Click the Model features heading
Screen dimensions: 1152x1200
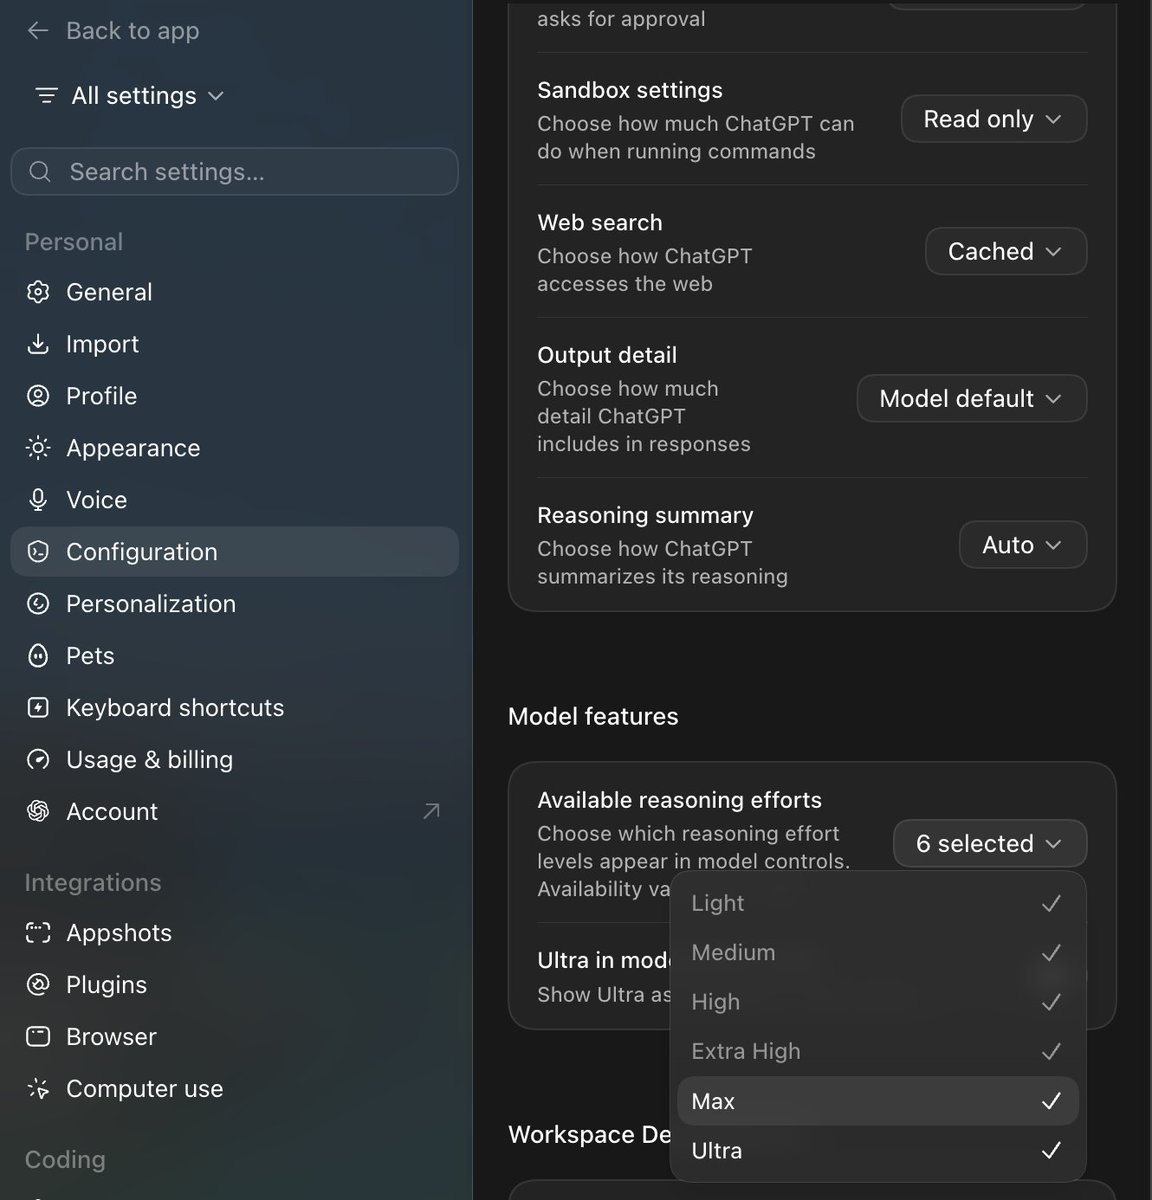(x=593, y=716)
